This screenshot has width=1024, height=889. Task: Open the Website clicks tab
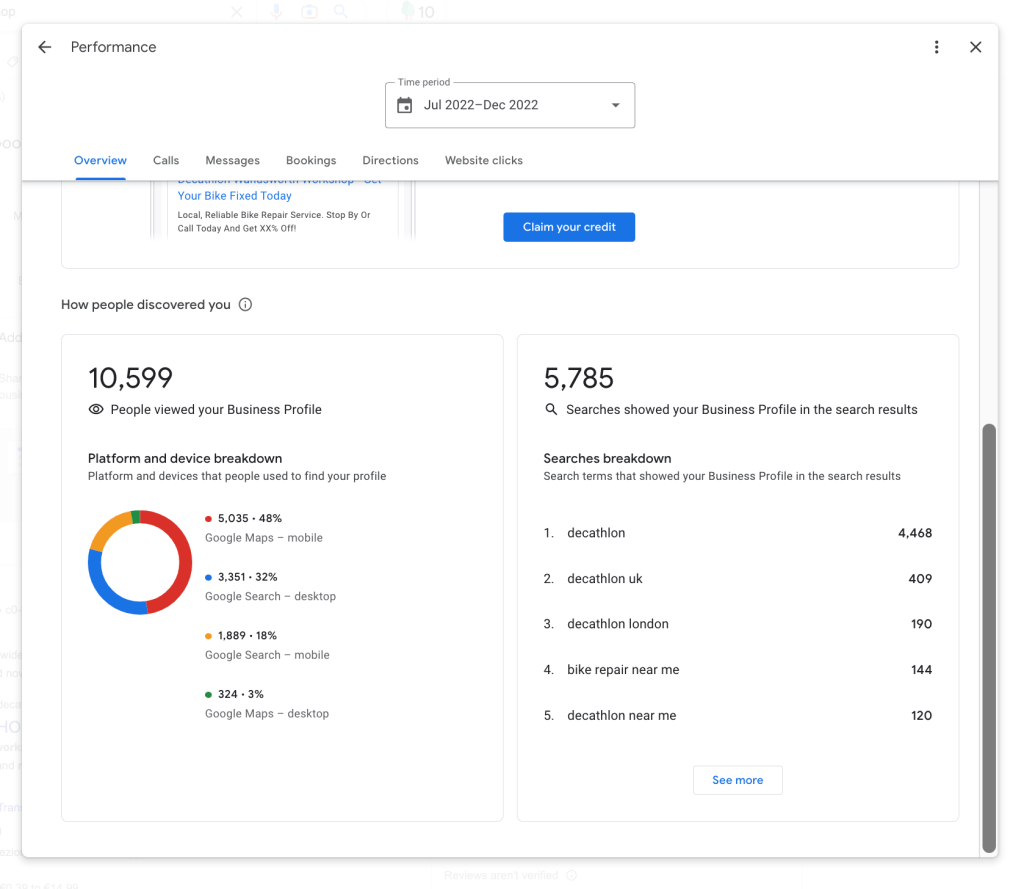(x=484, y=161)
